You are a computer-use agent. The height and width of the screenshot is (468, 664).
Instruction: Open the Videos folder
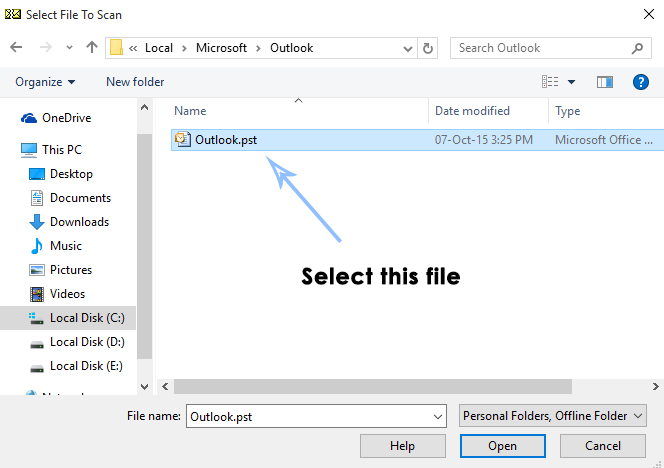click(x=57, y=294)
